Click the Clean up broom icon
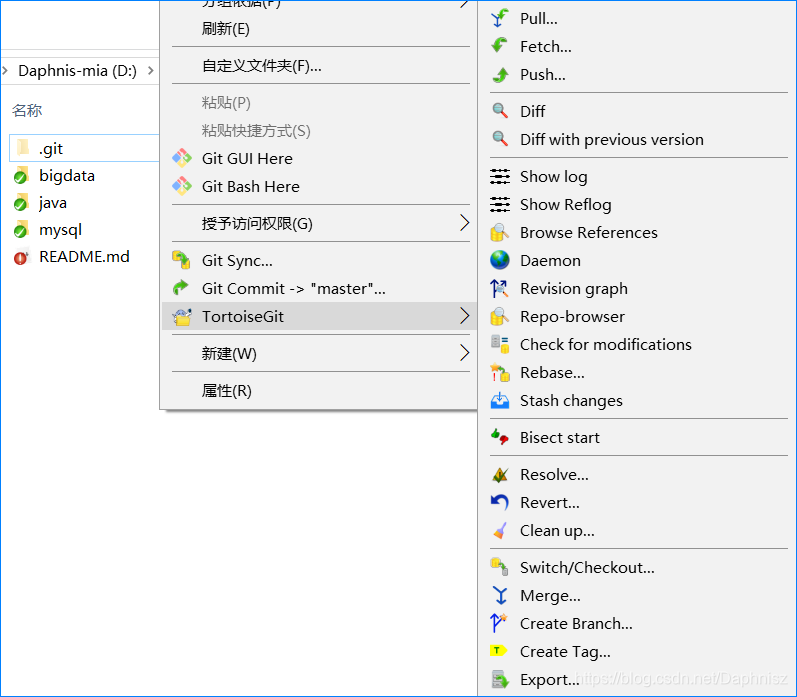Image resolution: width=797 pixels, height=697 pixels. click(x=500, y=531)
